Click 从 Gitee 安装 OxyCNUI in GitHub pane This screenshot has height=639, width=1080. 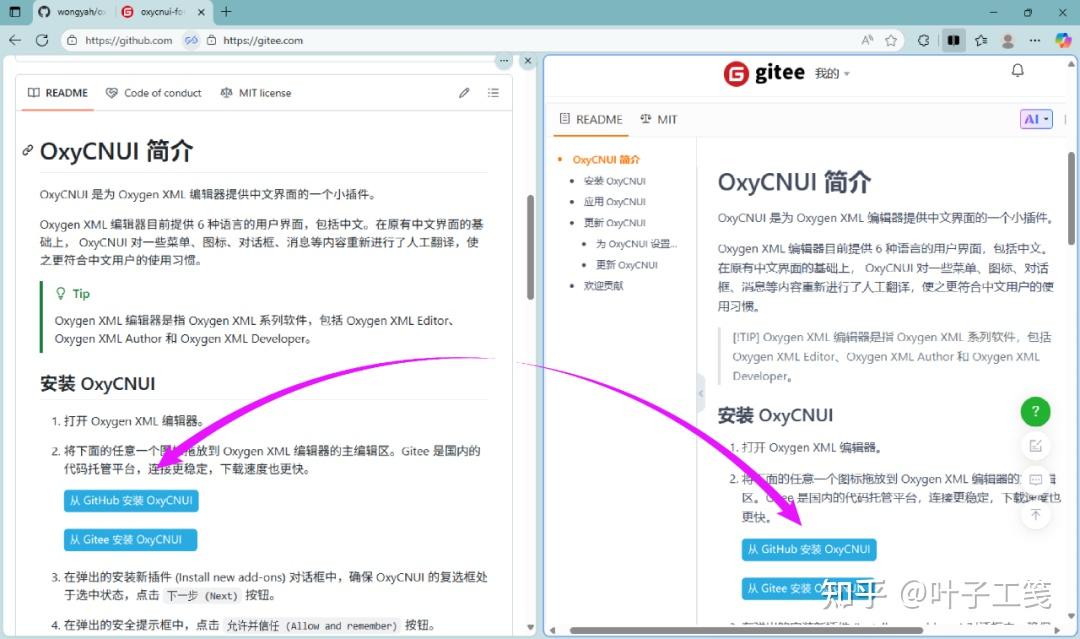130,540
